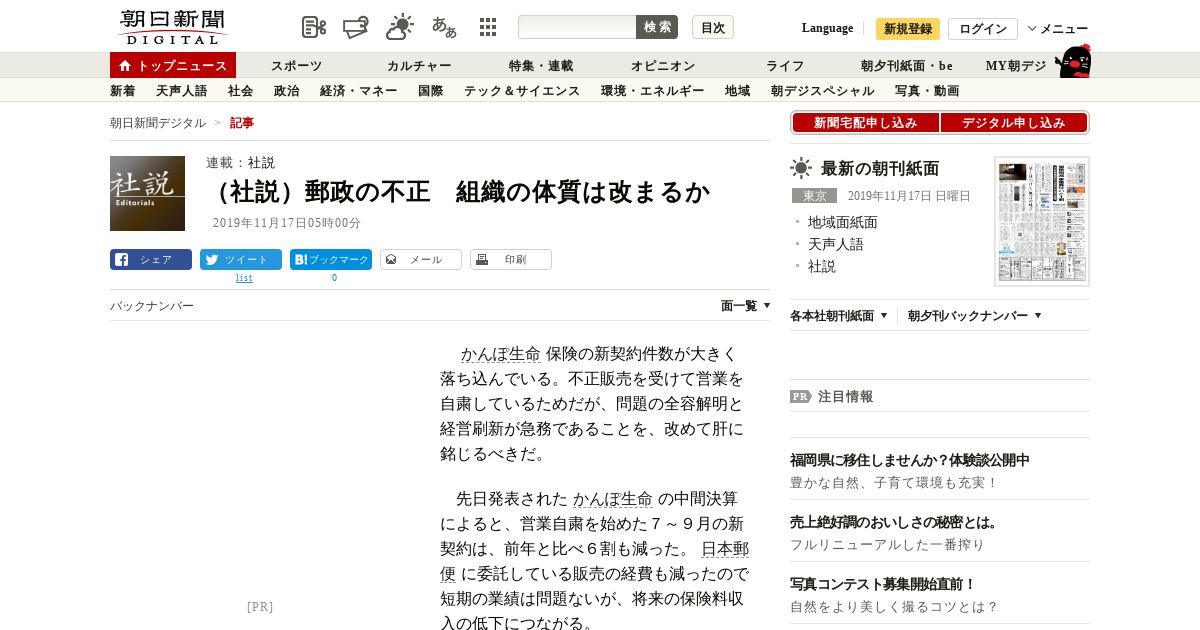
Task: Click the Asahi Shimbun Digital logo
Action: (x=172, y=27)
